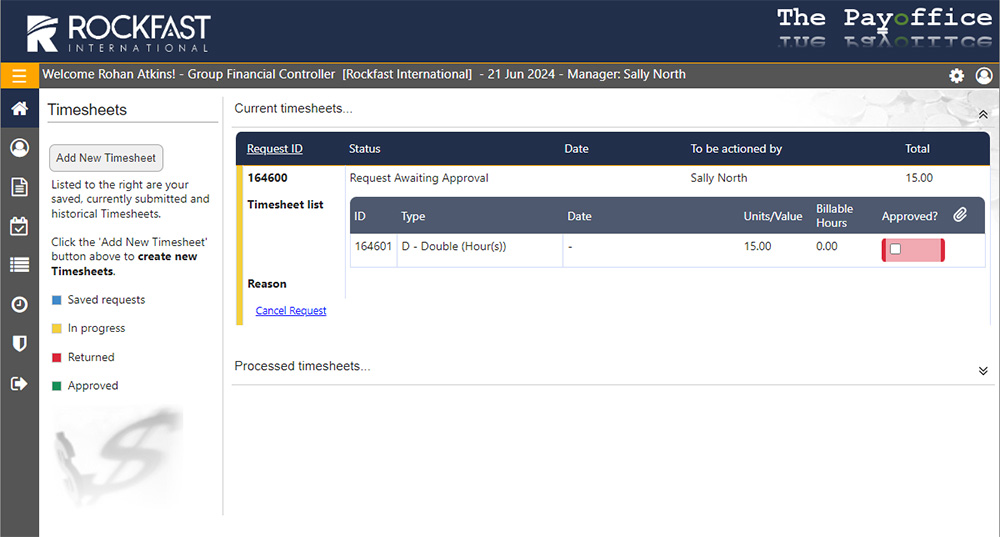
Task: Click the paperclip attachment icon
Action: pos(960,215)
